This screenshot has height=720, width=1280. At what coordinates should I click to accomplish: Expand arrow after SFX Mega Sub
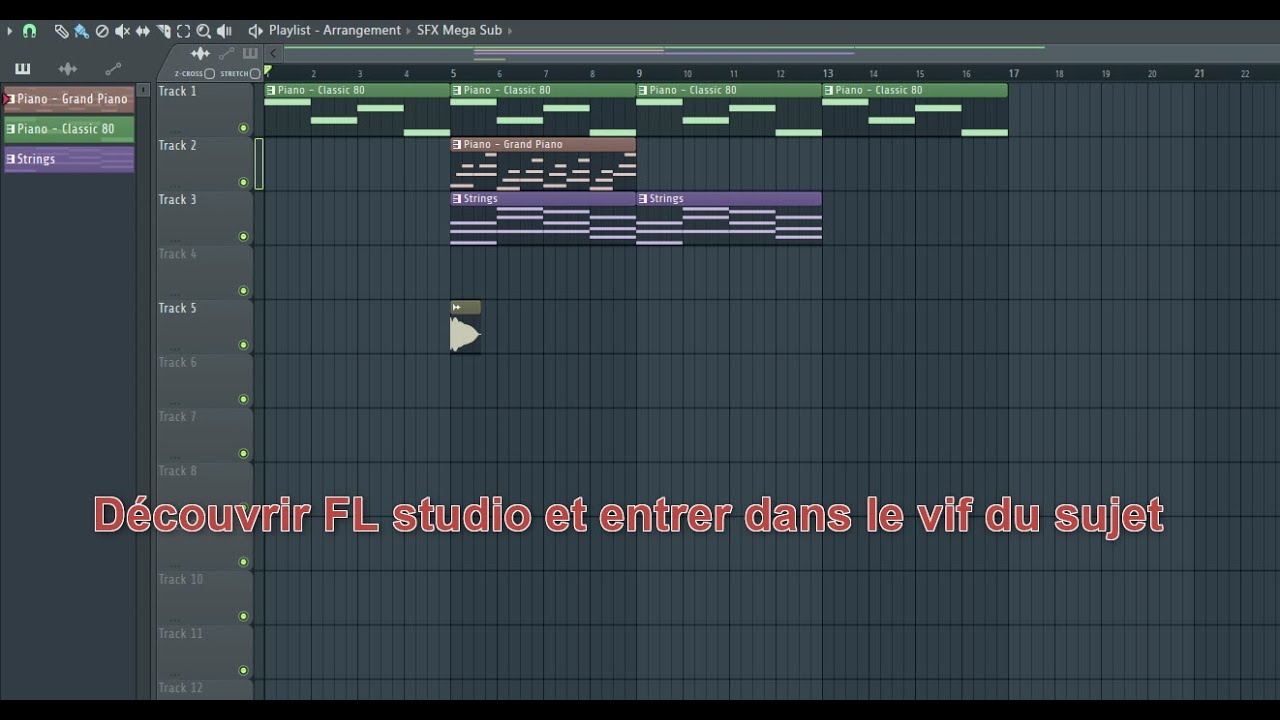(x=510, y=31)
